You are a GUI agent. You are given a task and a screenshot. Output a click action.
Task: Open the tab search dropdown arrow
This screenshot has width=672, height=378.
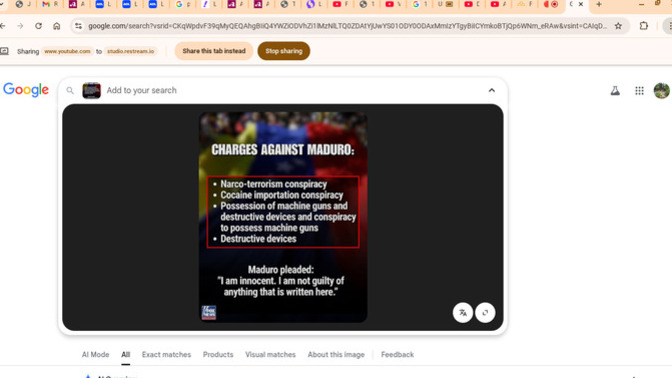pos(2,4)
